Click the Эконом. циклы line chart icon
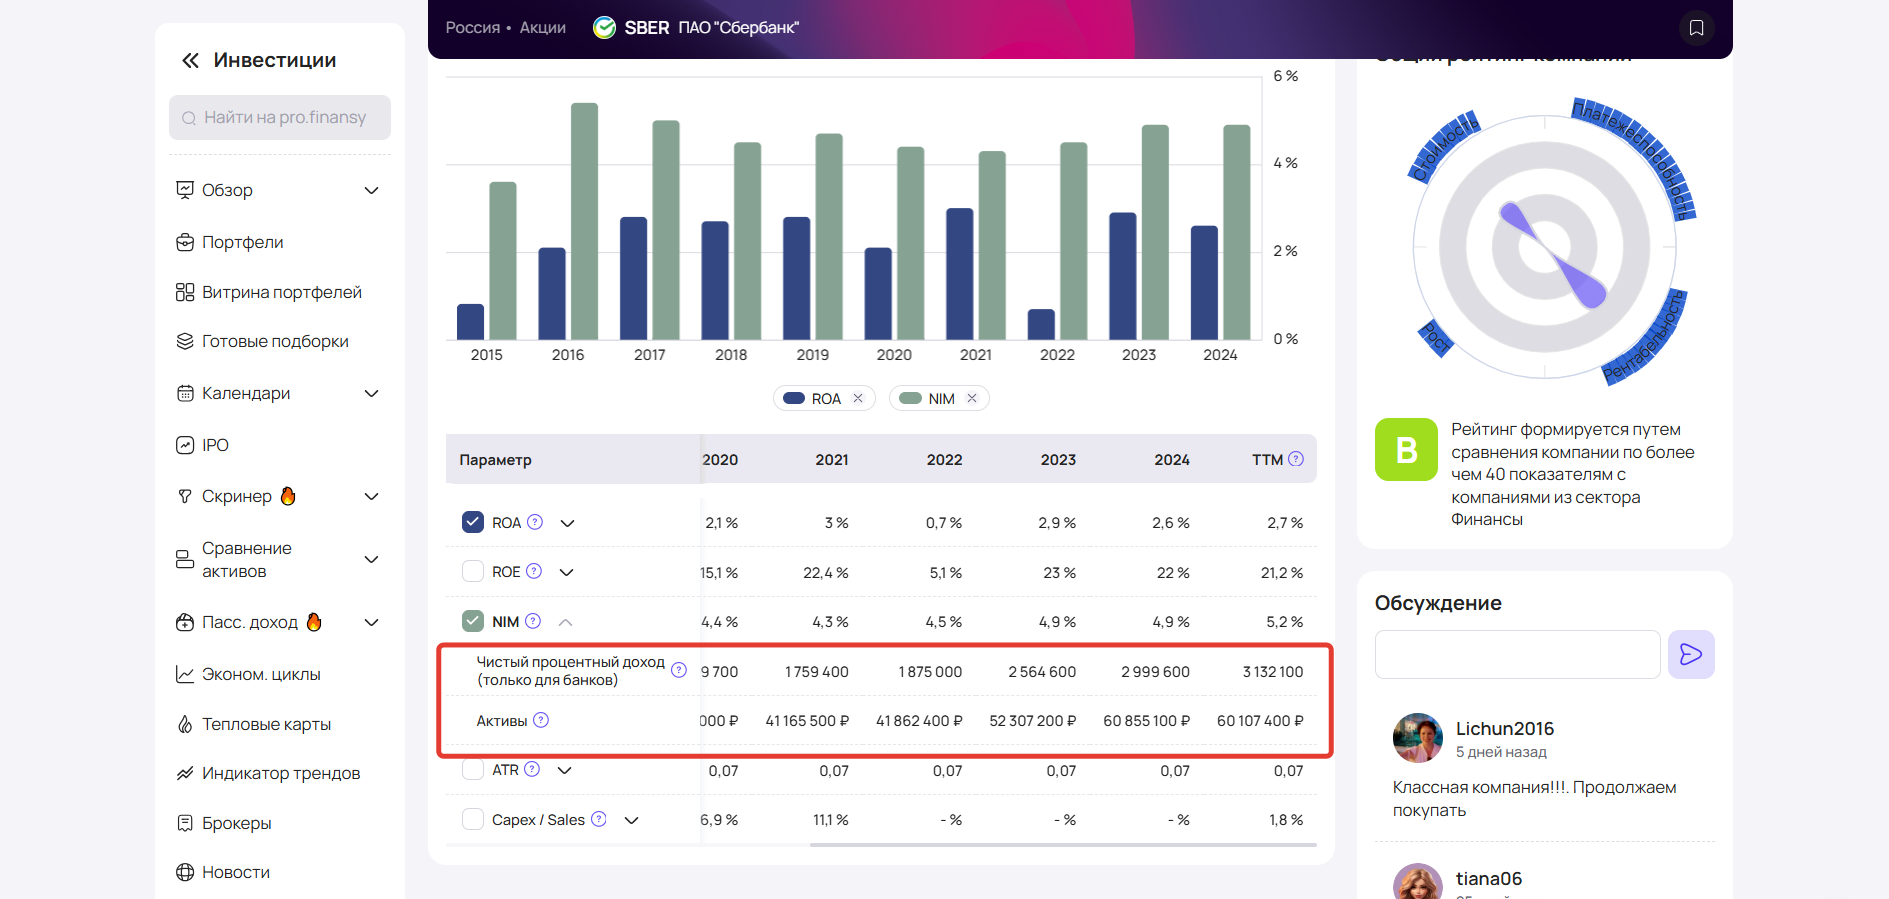The image size is (1889, 899). (185, 674)
